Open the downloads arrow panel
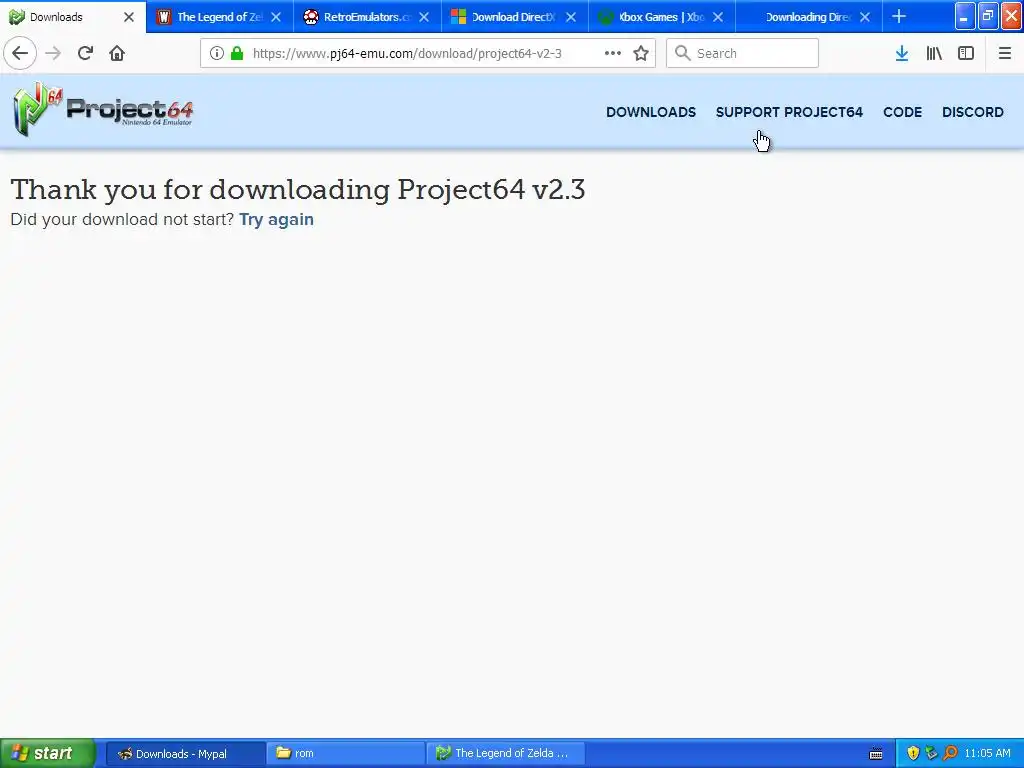 (x=902, y=53)
